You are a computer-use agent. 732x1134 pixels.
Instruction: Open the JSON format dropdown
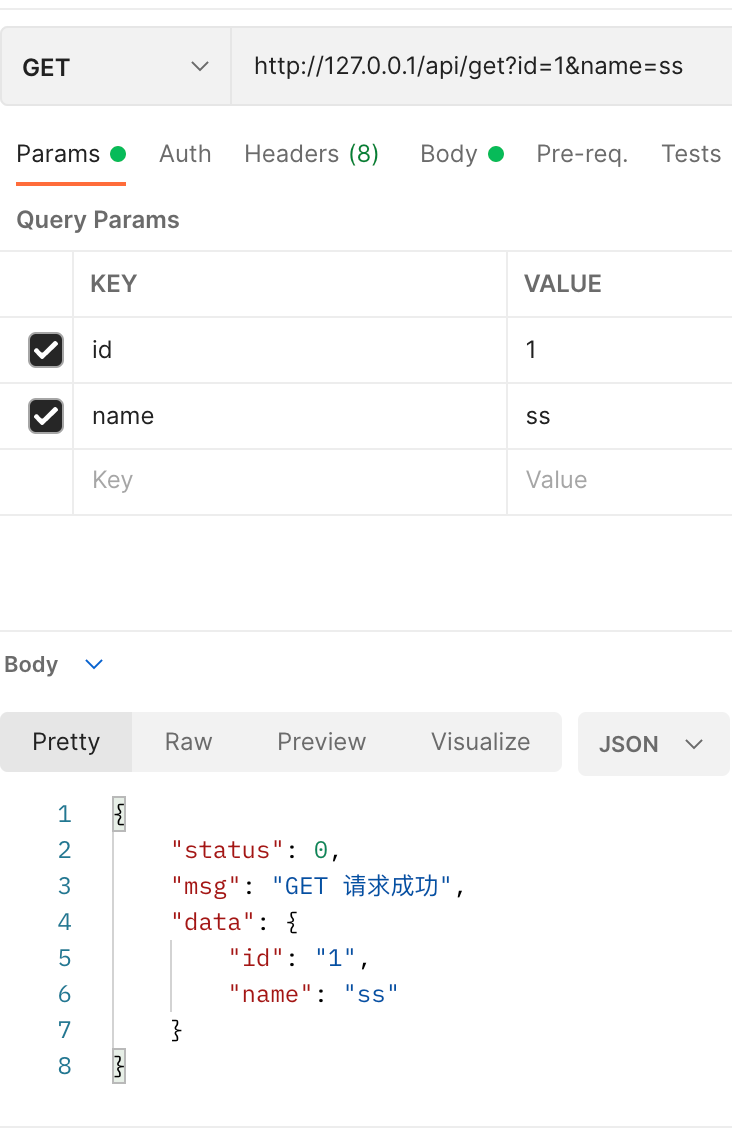coord(653,744)
